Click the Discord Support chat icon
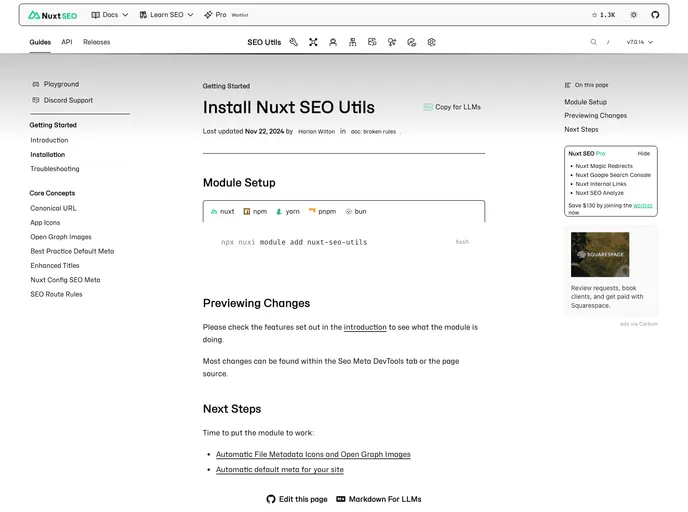 click(36, 100)
